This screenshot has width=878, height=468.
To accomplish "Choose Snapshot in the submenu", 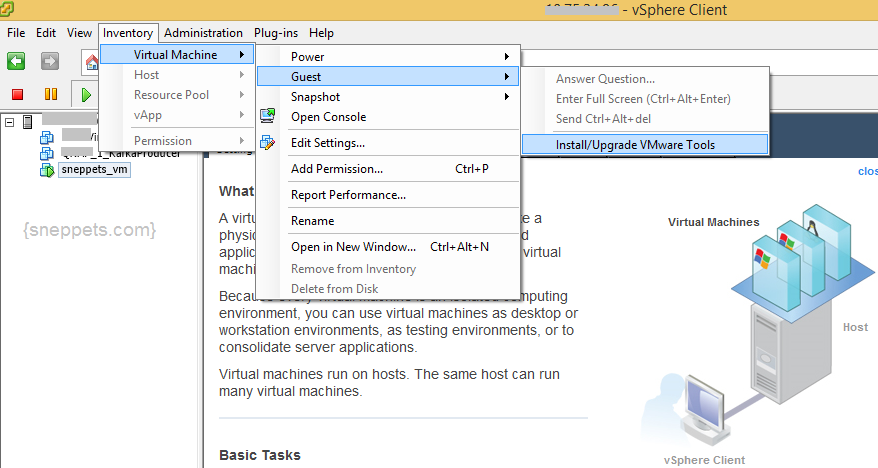I will pos(388,97).
